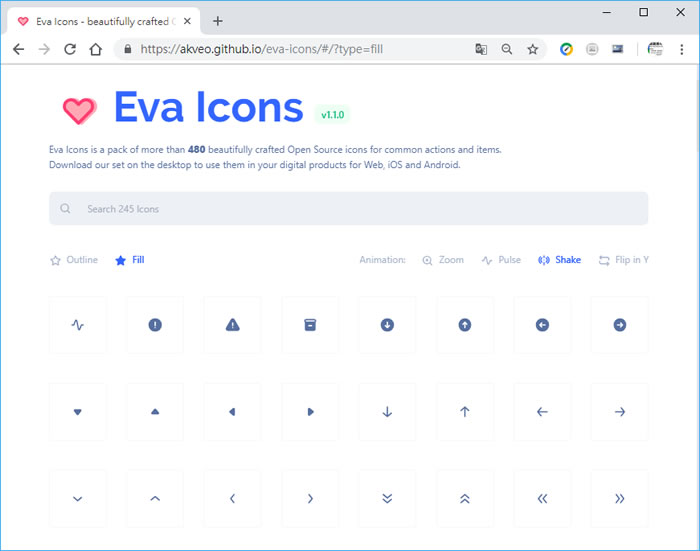Screen dimensions: 700x551
Task: Select the arrow circle left icon
Action: (542, 325)
